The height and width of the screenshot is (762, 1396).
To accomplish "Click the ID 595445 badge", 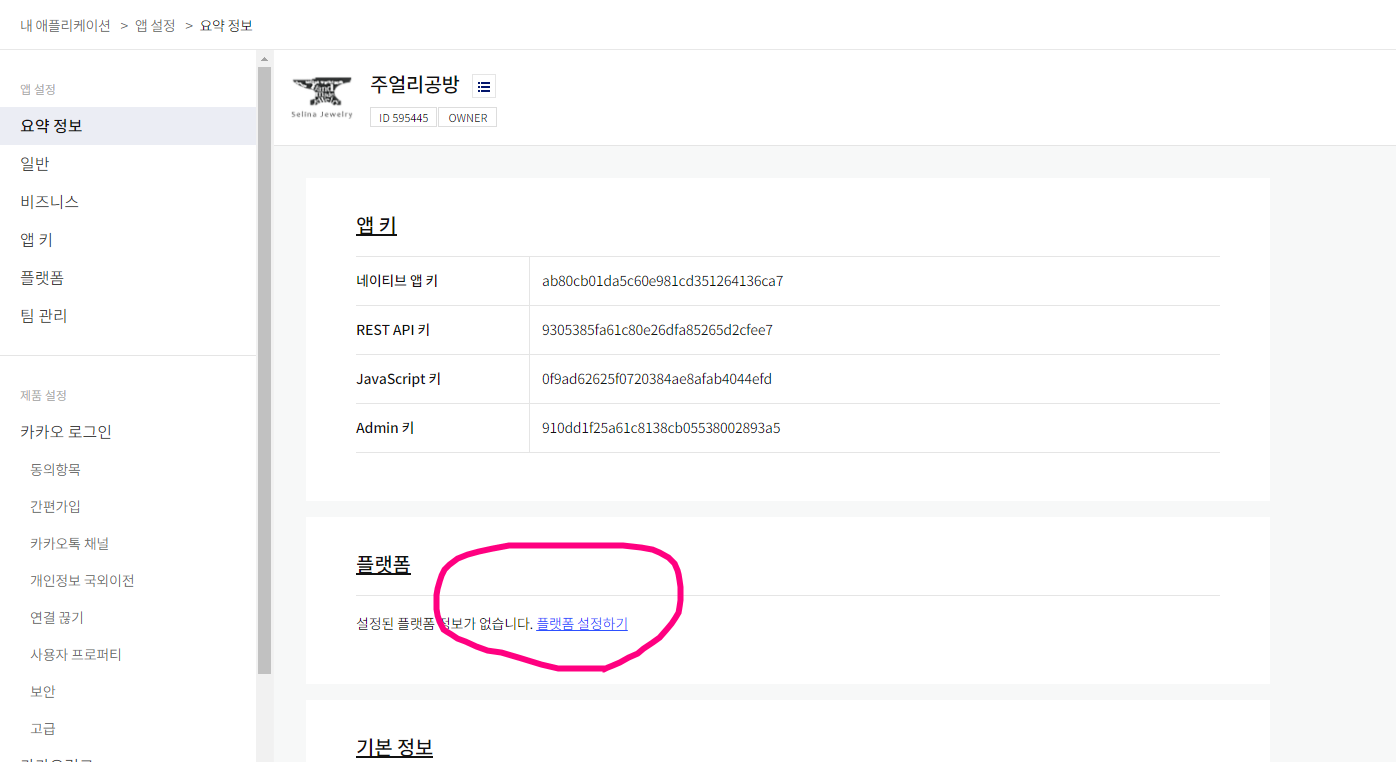I will (403, 118).
